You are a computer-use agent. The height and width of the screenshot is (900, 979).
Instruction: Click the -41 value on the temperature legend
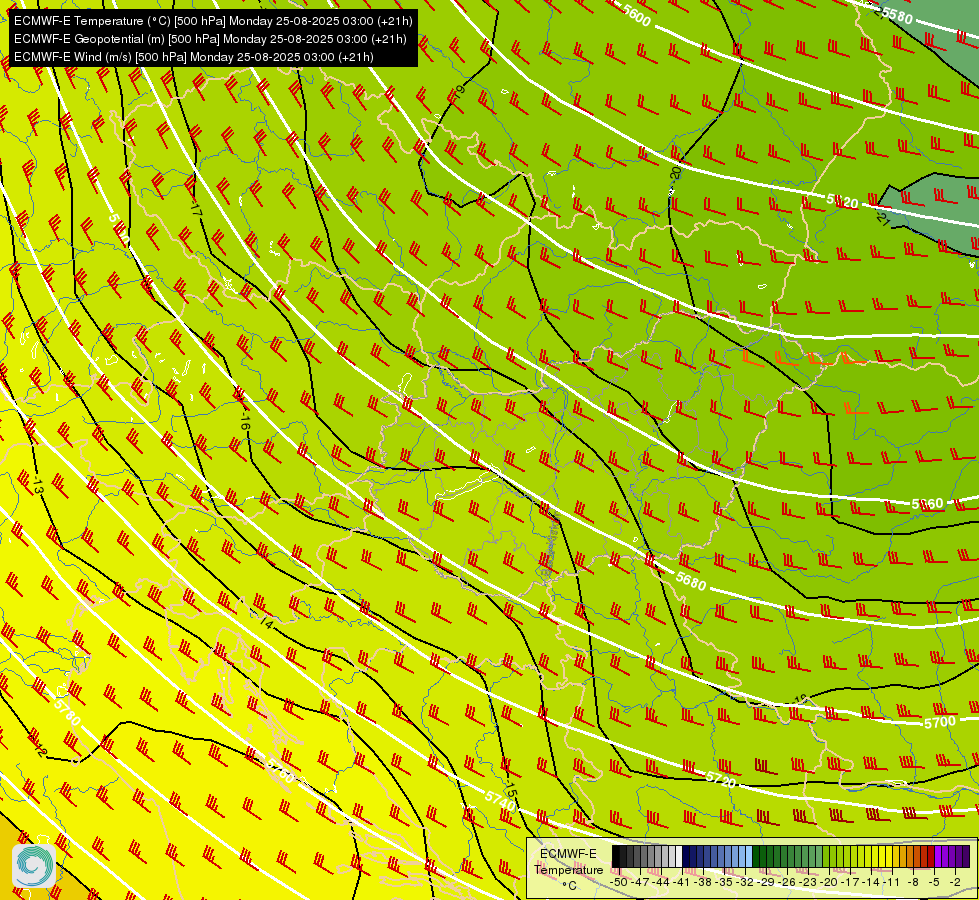682,882
